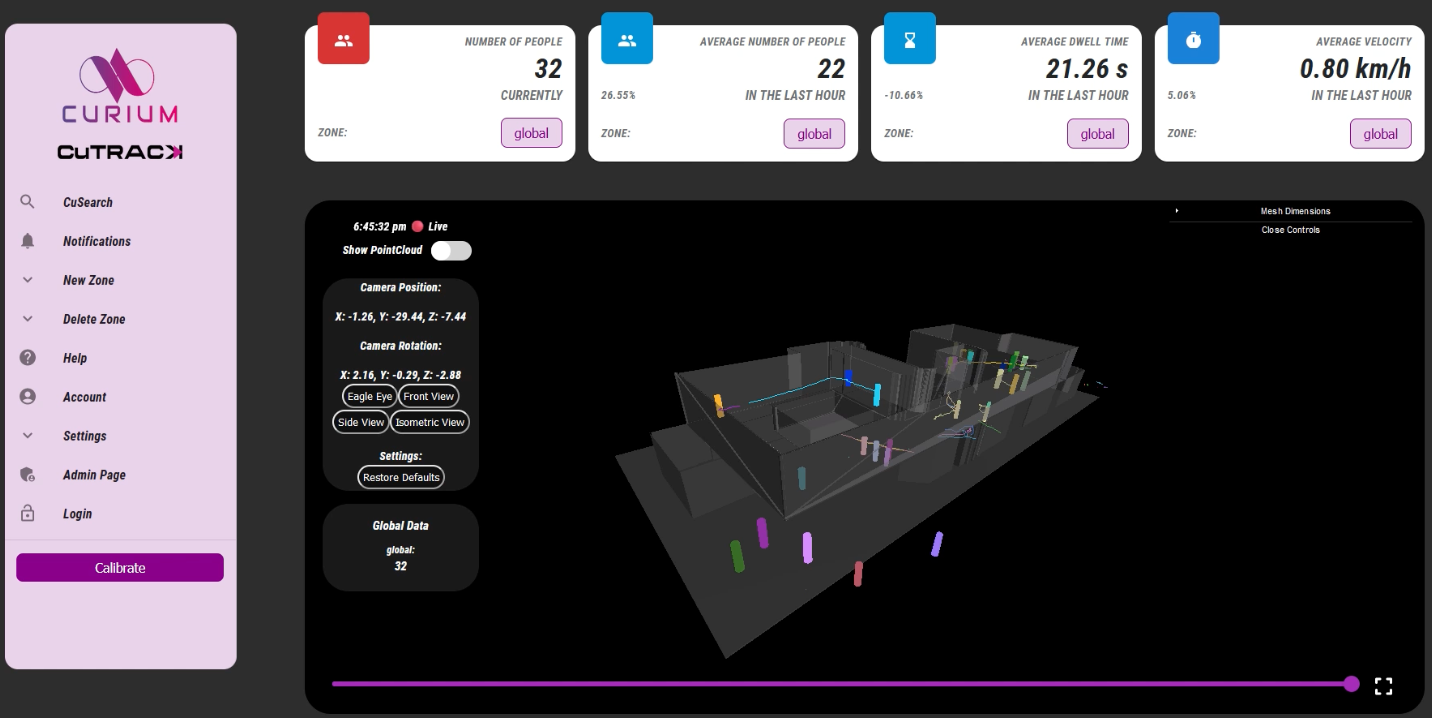Expand the New Zone menu

click(x=28, y=280)
